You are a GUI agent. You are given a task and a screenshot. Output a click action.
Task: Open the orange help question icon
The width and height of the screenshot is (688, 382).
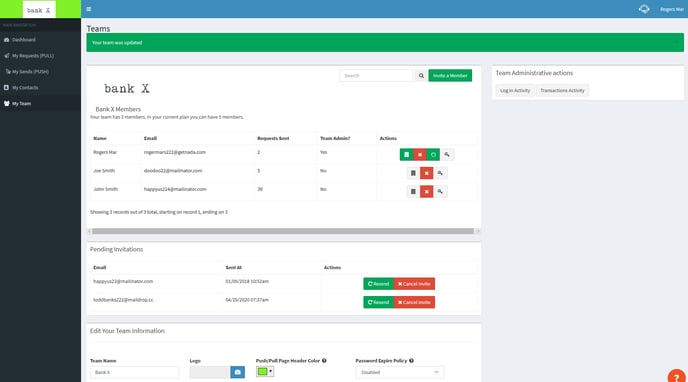[677, 377]
